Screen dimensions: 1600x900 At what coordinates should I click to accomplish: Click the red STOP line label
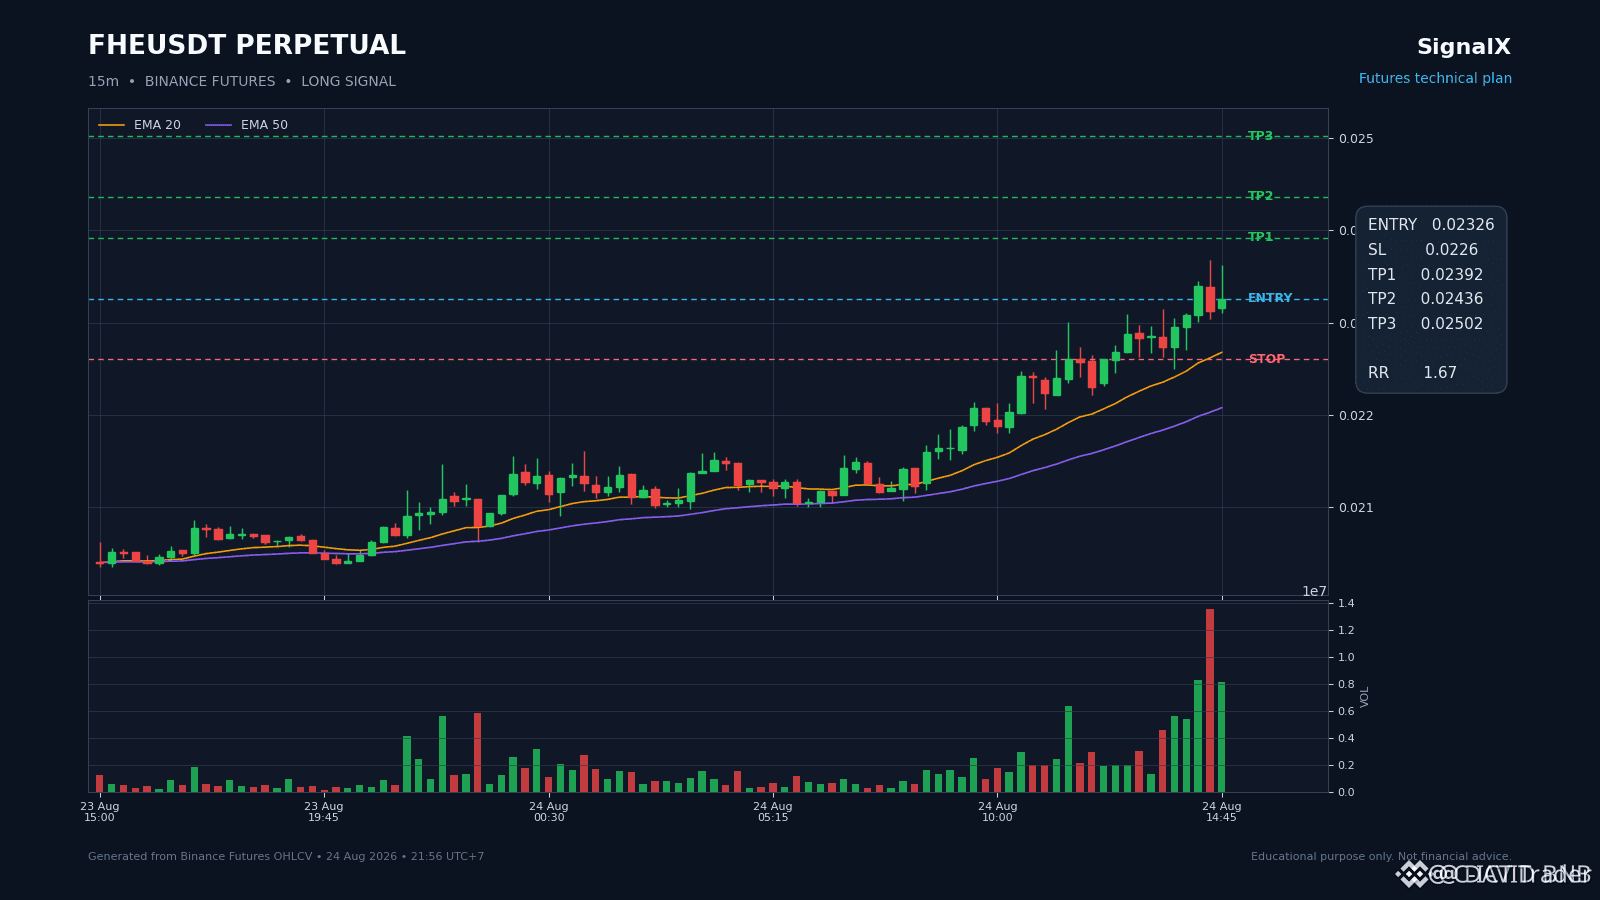click(x=1266, y=359)
